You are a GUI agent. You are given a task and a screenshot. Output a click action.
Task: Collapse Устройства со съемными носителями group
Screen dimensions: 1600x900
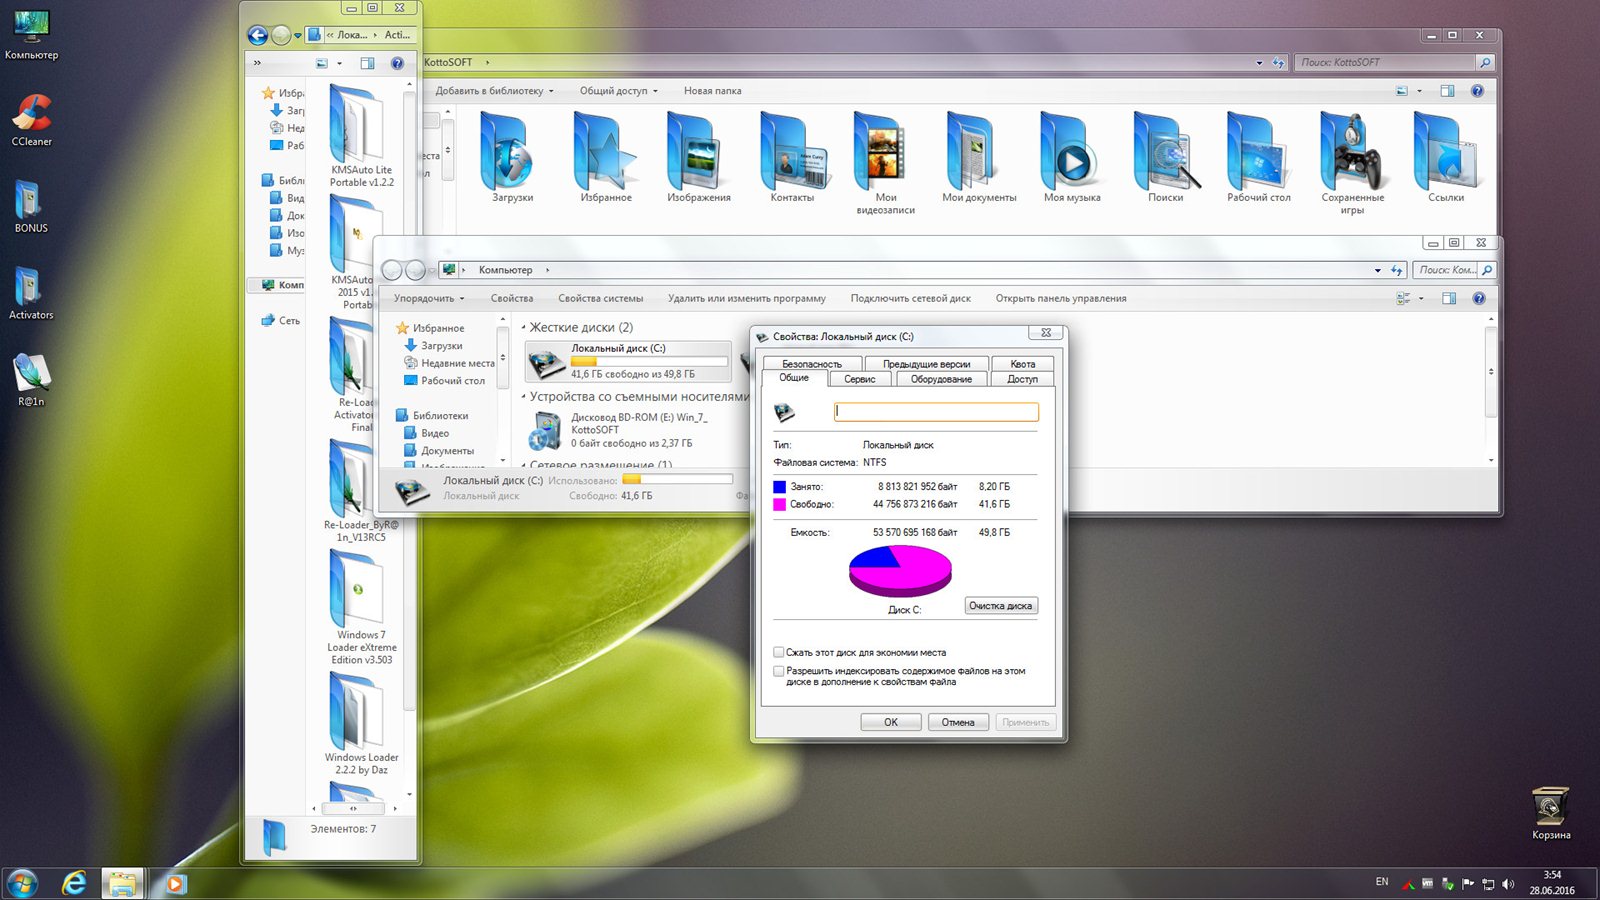524,396
